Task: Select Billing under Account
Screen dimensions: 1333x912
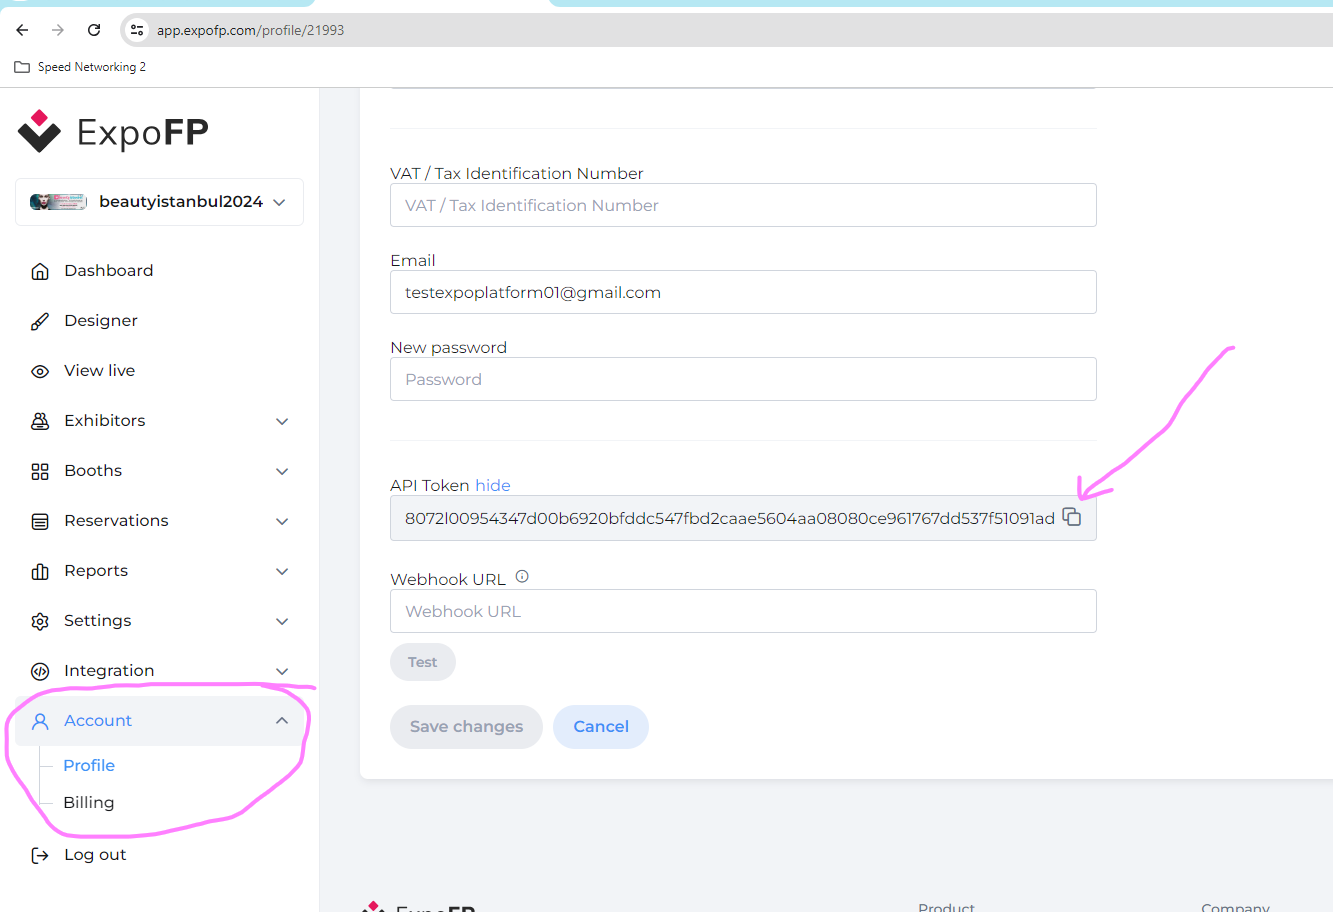Action: click(89, 803)
